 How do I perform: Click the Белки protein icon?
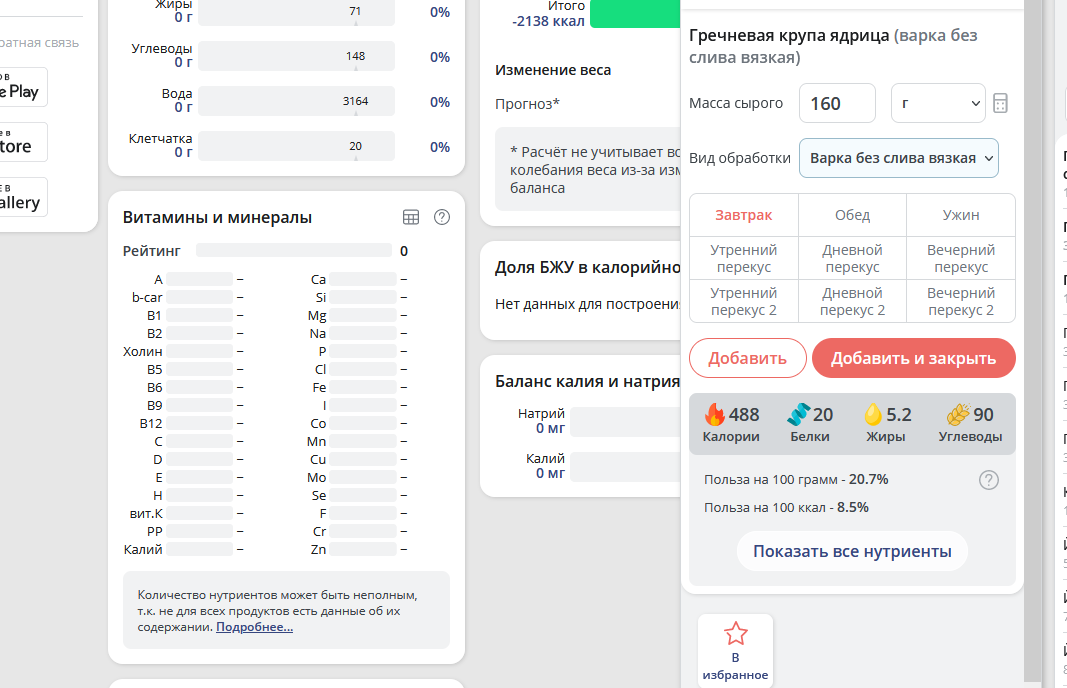[x=798, y=414]
